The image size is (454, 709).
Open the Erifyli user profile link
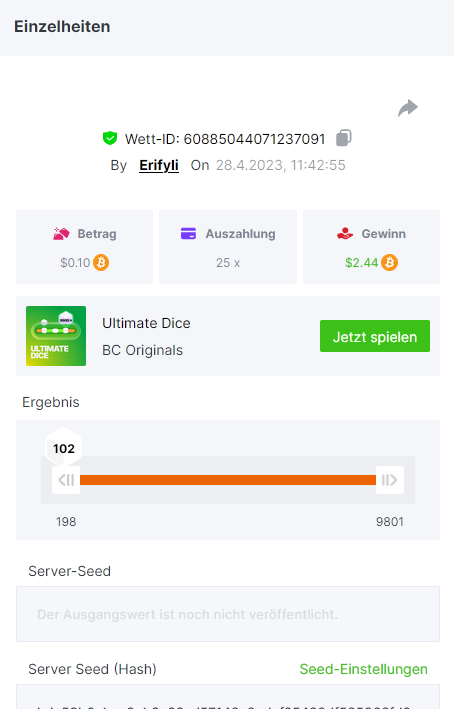point(159,165)
